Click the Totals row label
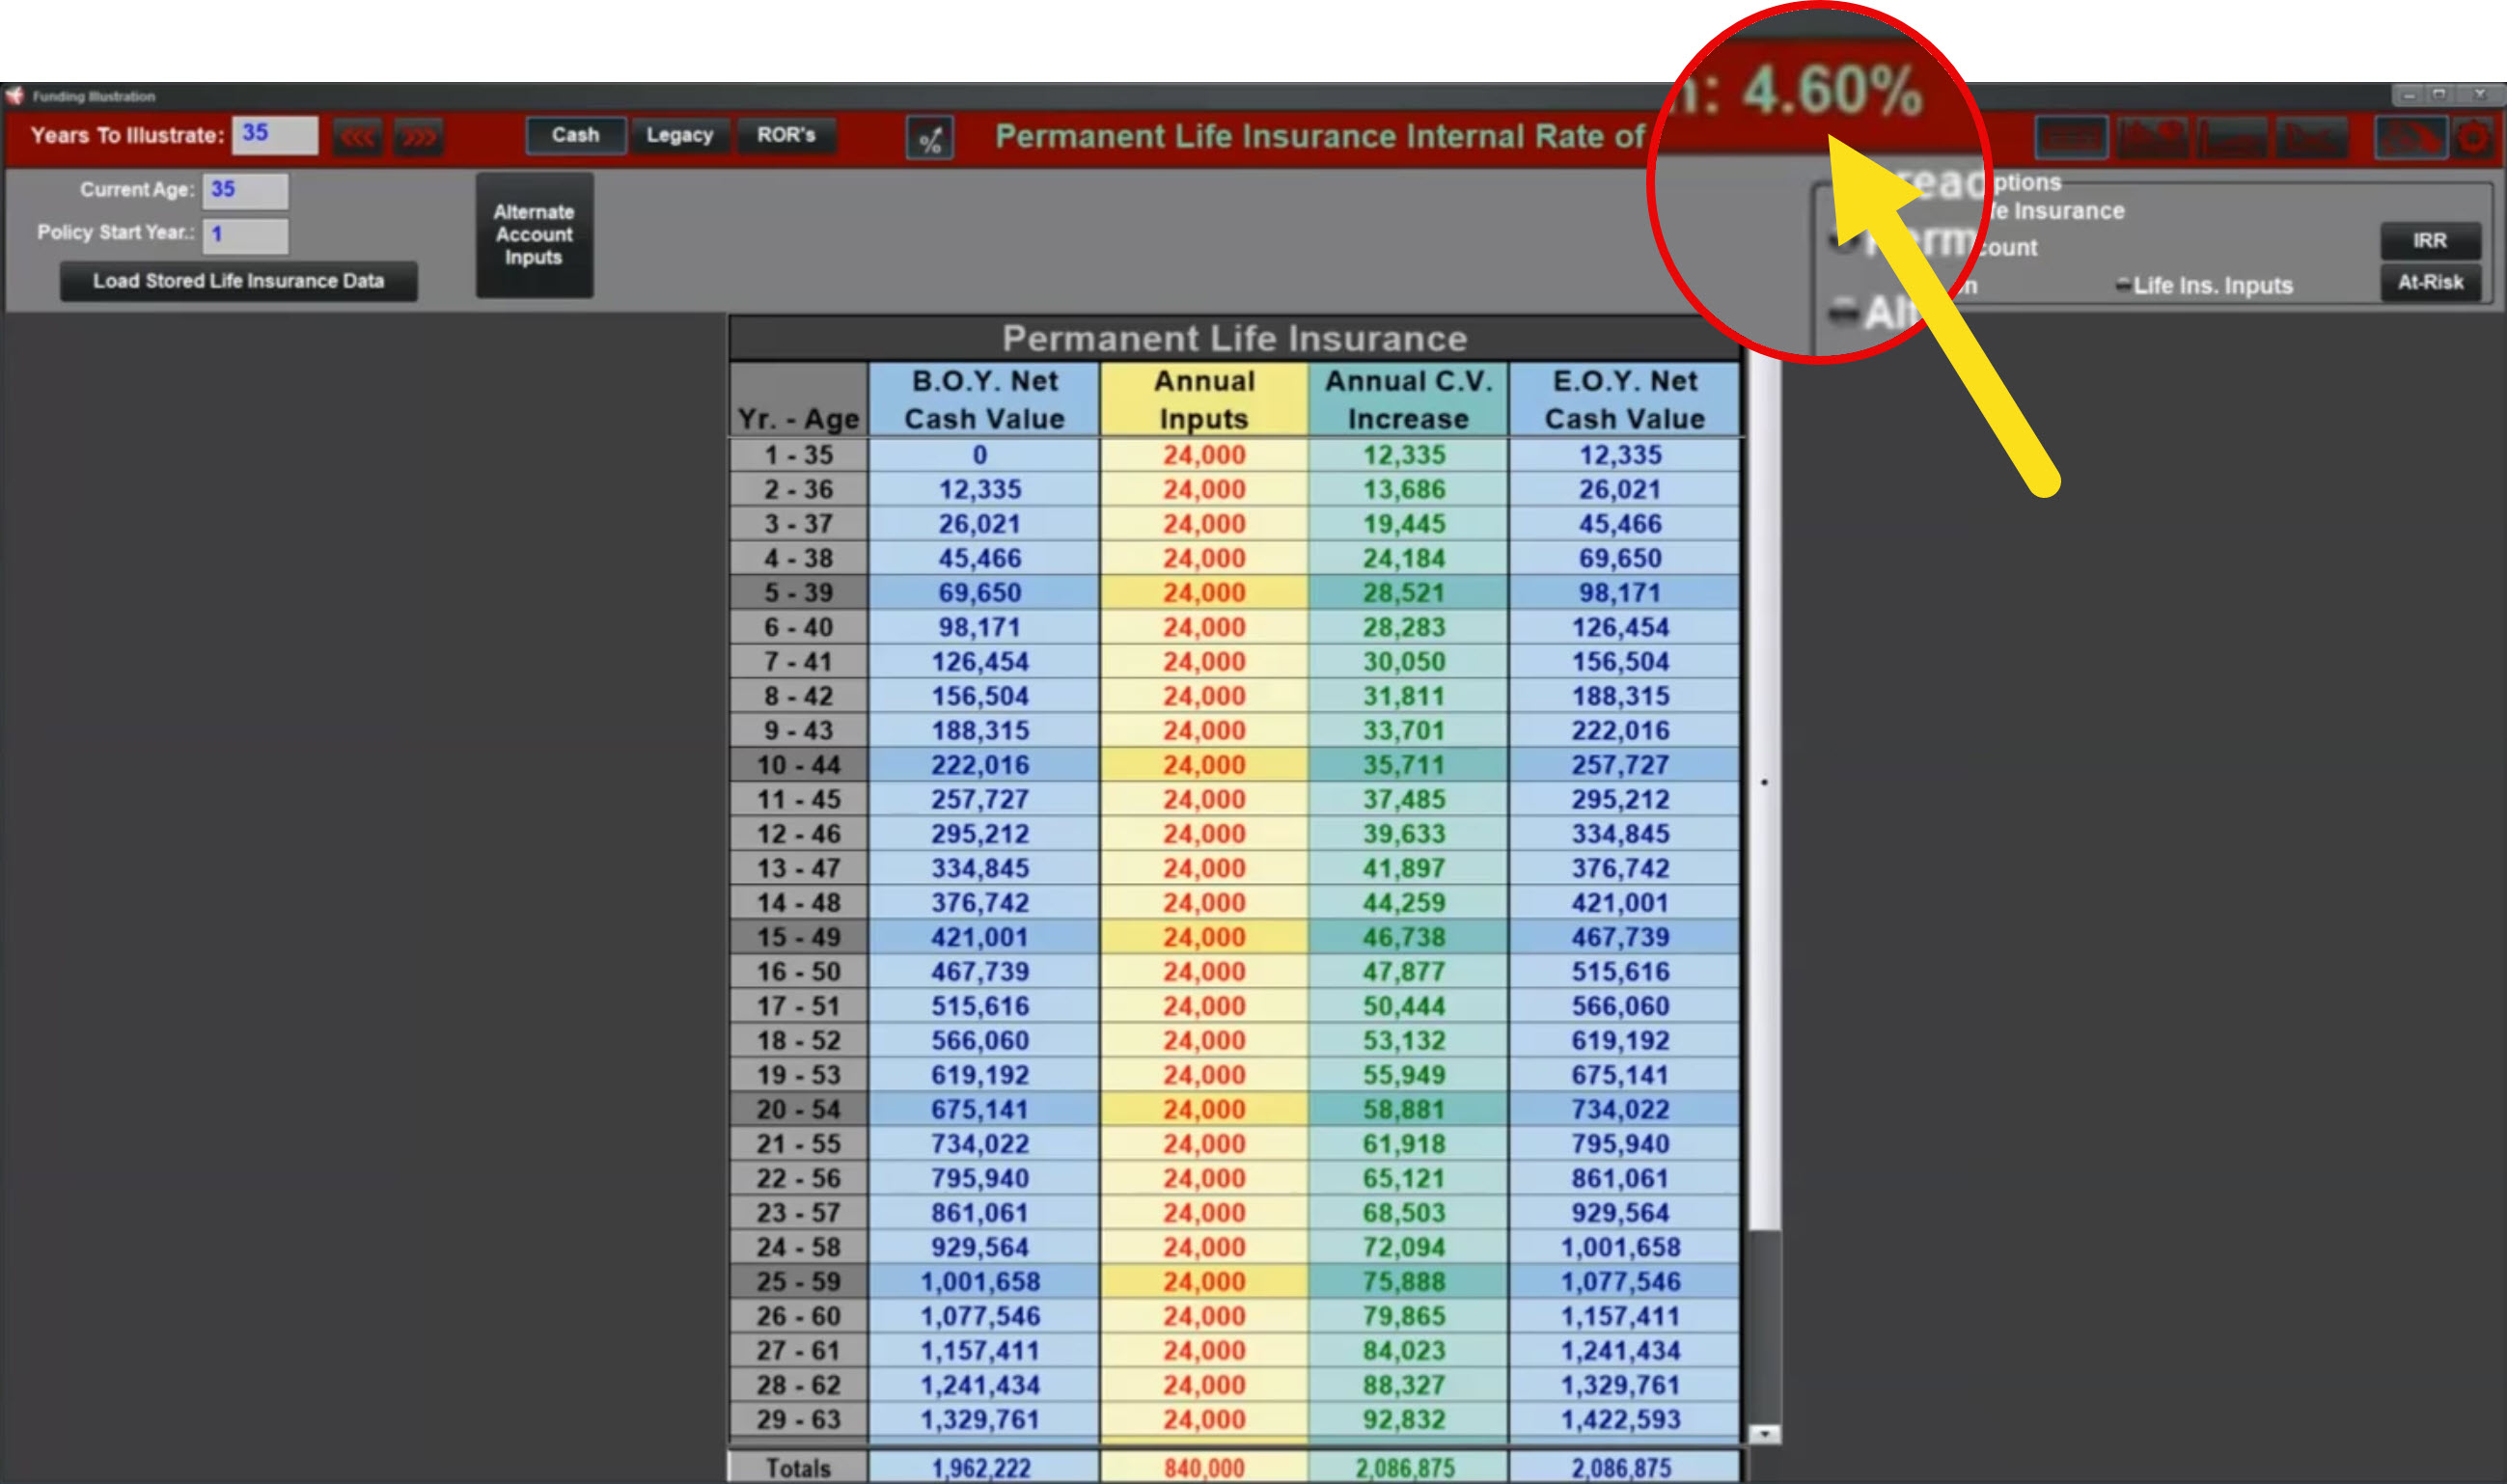 (x=798, y=1467)
